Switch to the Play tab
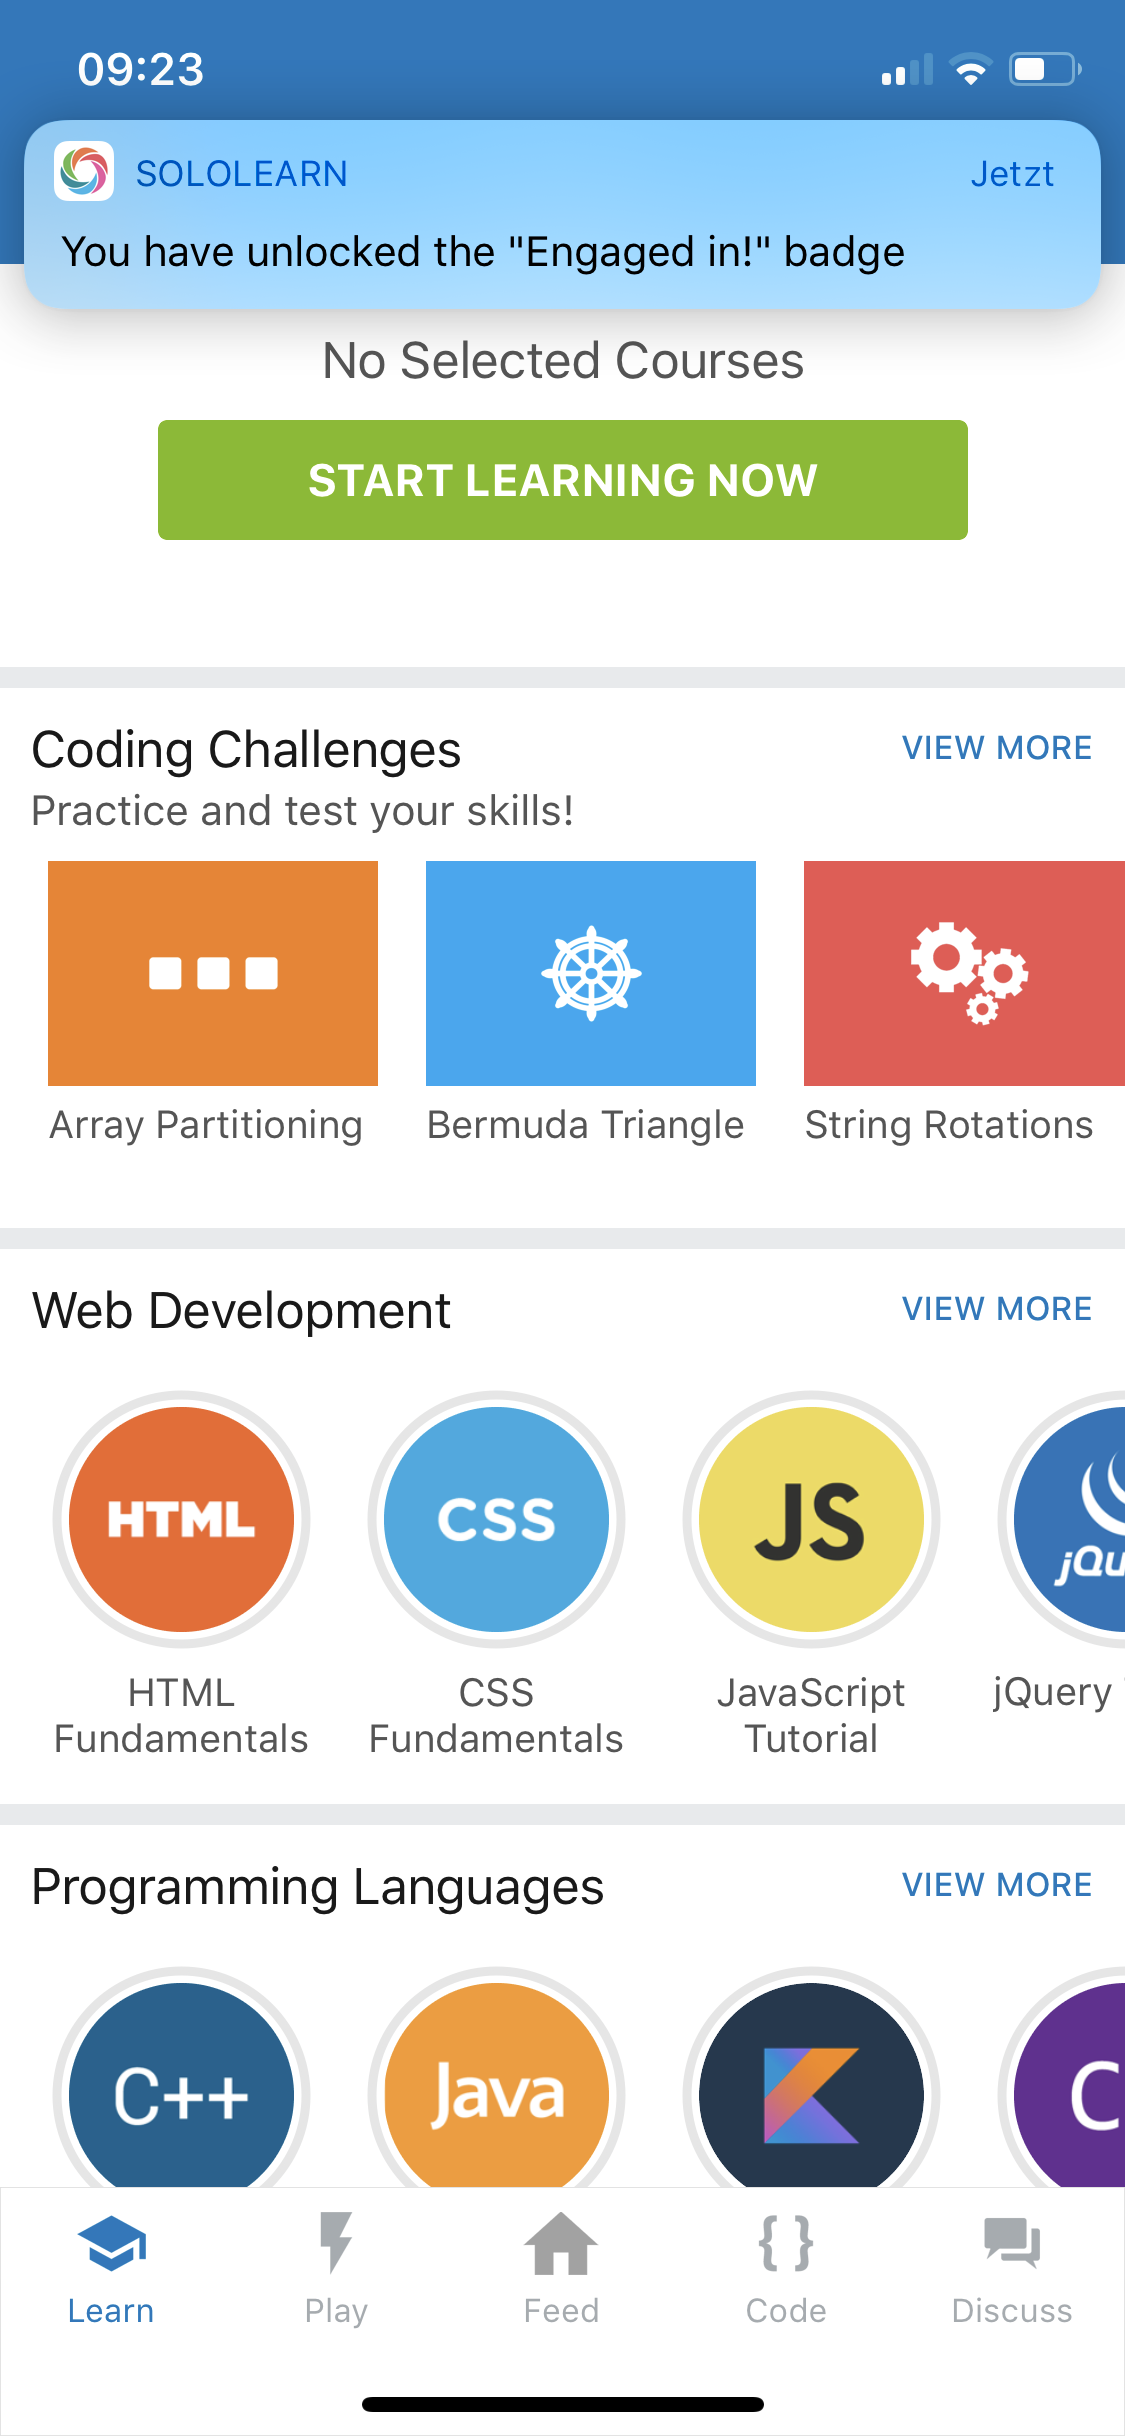Screen dimensions: 1125x2436 (x=336, y=2268)
